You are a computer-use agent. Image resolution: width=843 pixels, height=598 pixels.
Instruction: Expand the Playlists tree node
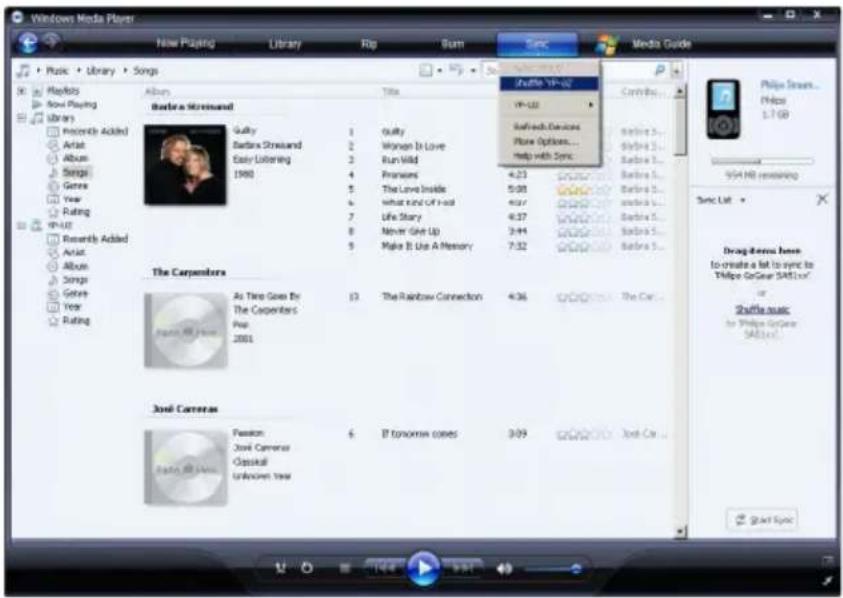click(22, 90)
